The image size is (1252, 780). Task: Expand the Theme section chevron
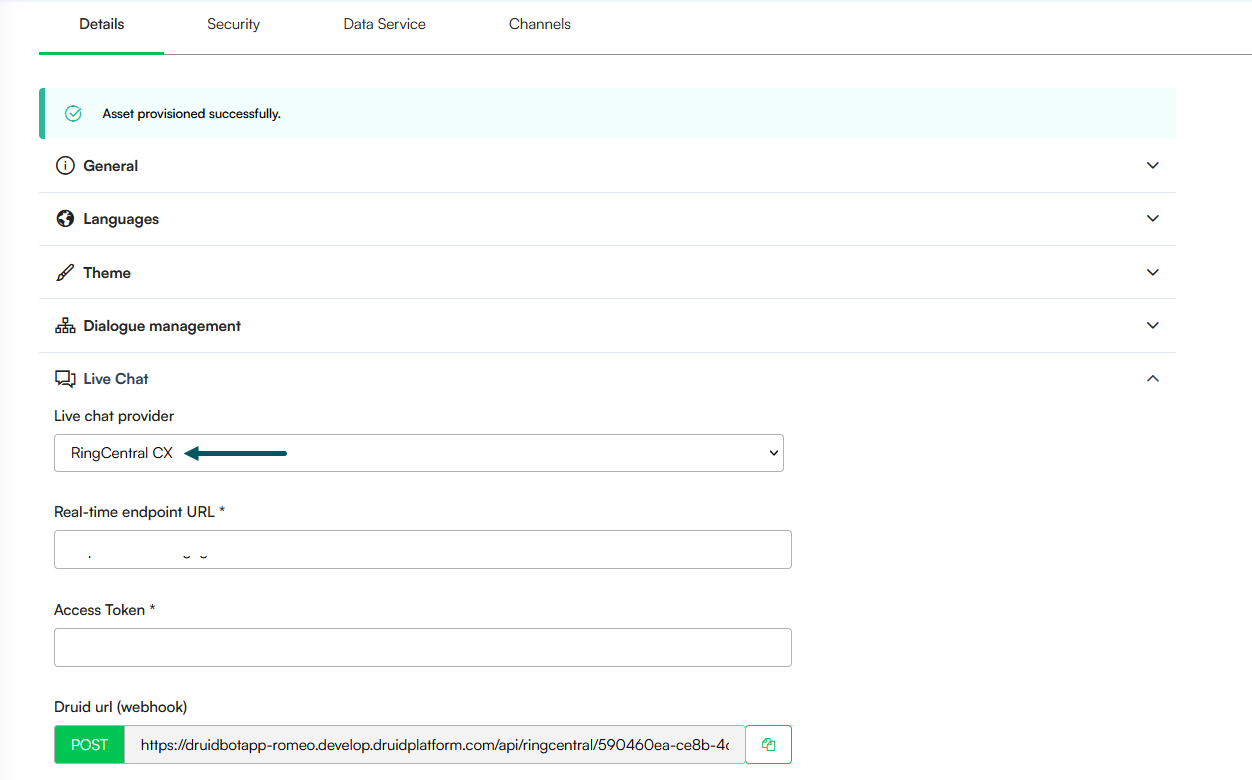[x=1152, y=272]
